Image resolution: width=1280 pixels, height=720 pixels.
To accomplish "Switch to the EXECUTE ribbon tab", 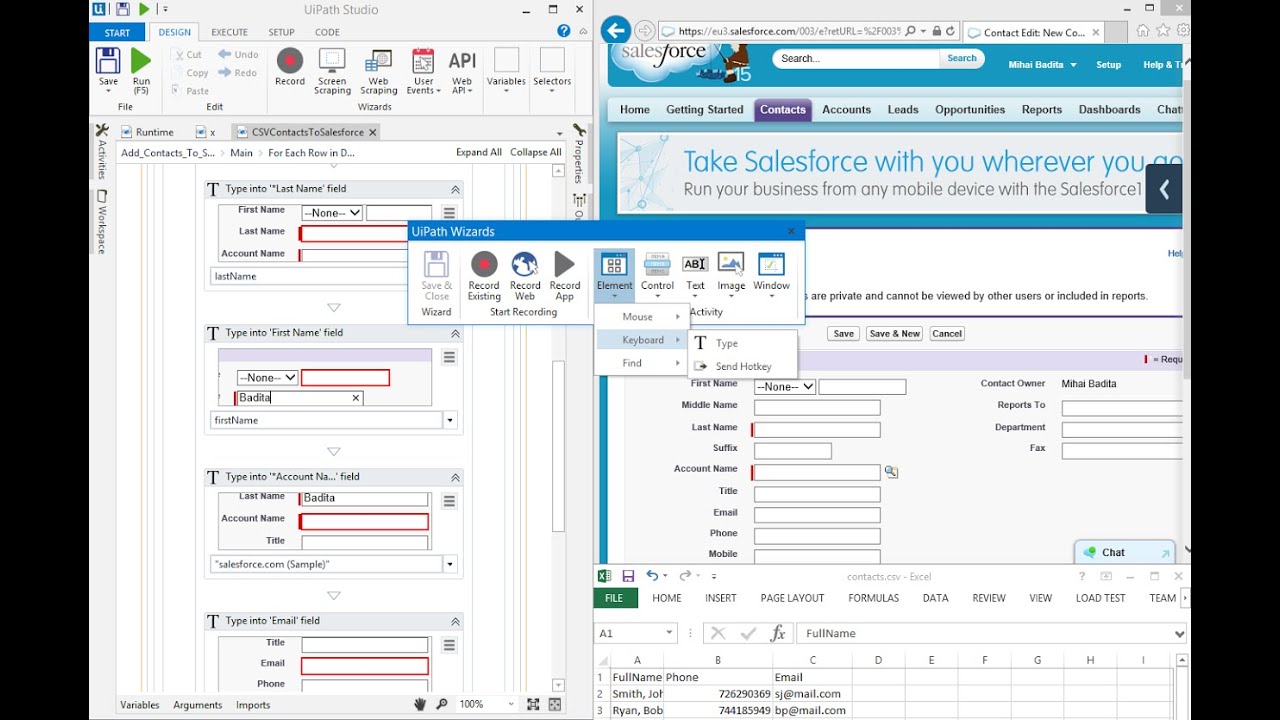I will click(x=229, y=32).
